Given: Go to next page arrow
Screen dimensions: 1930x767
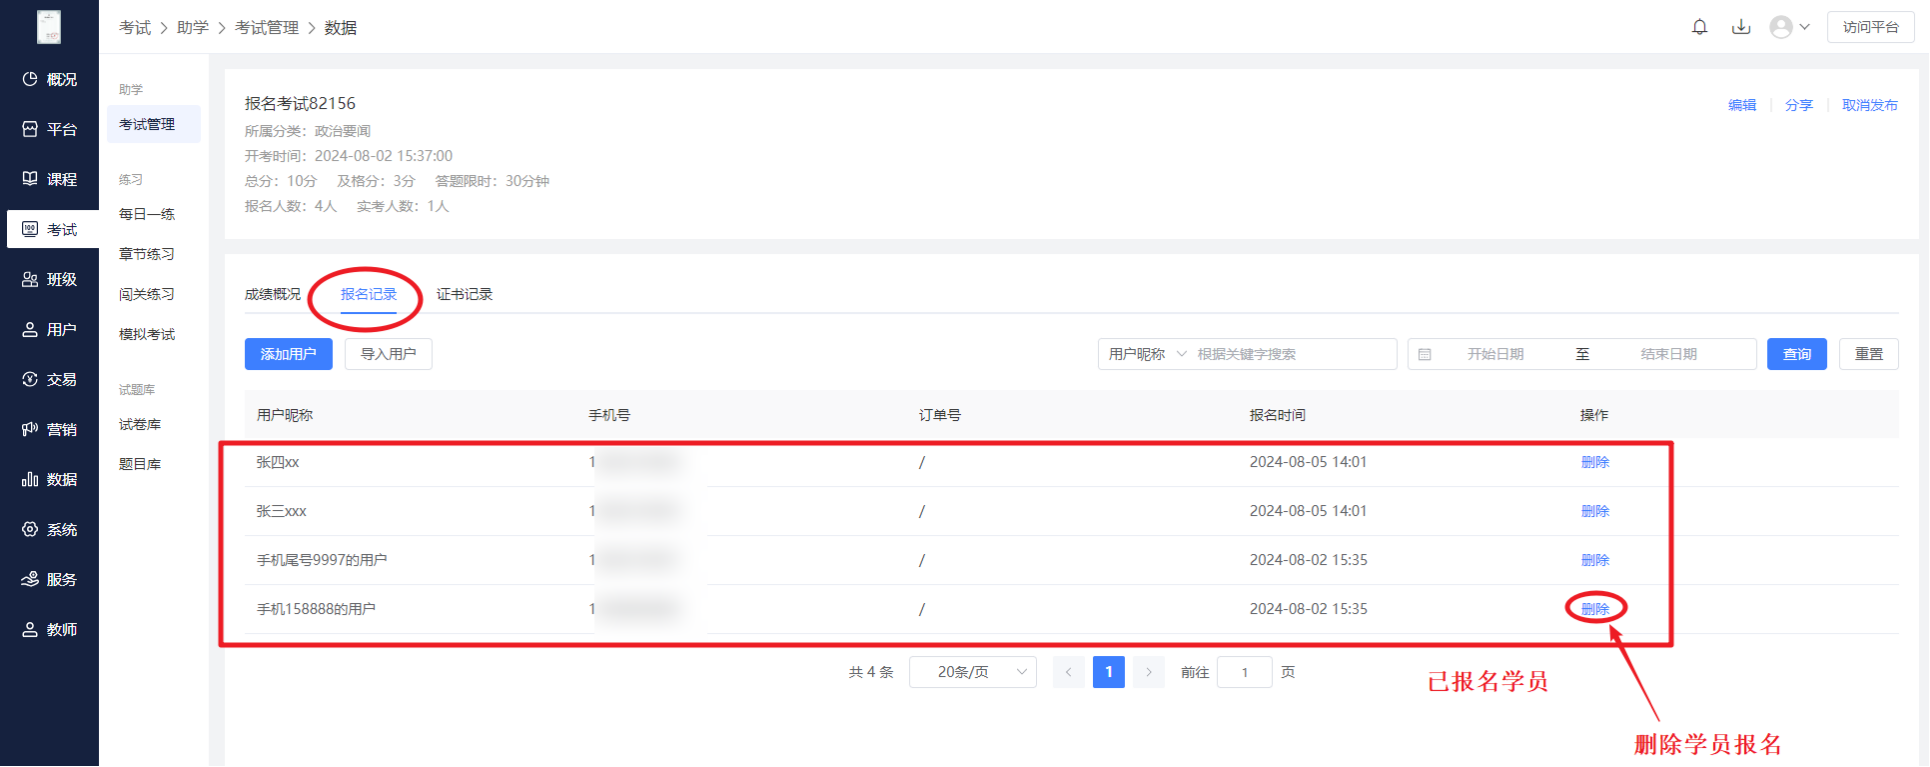Looking at the screenshot, I should point(1148,672).
